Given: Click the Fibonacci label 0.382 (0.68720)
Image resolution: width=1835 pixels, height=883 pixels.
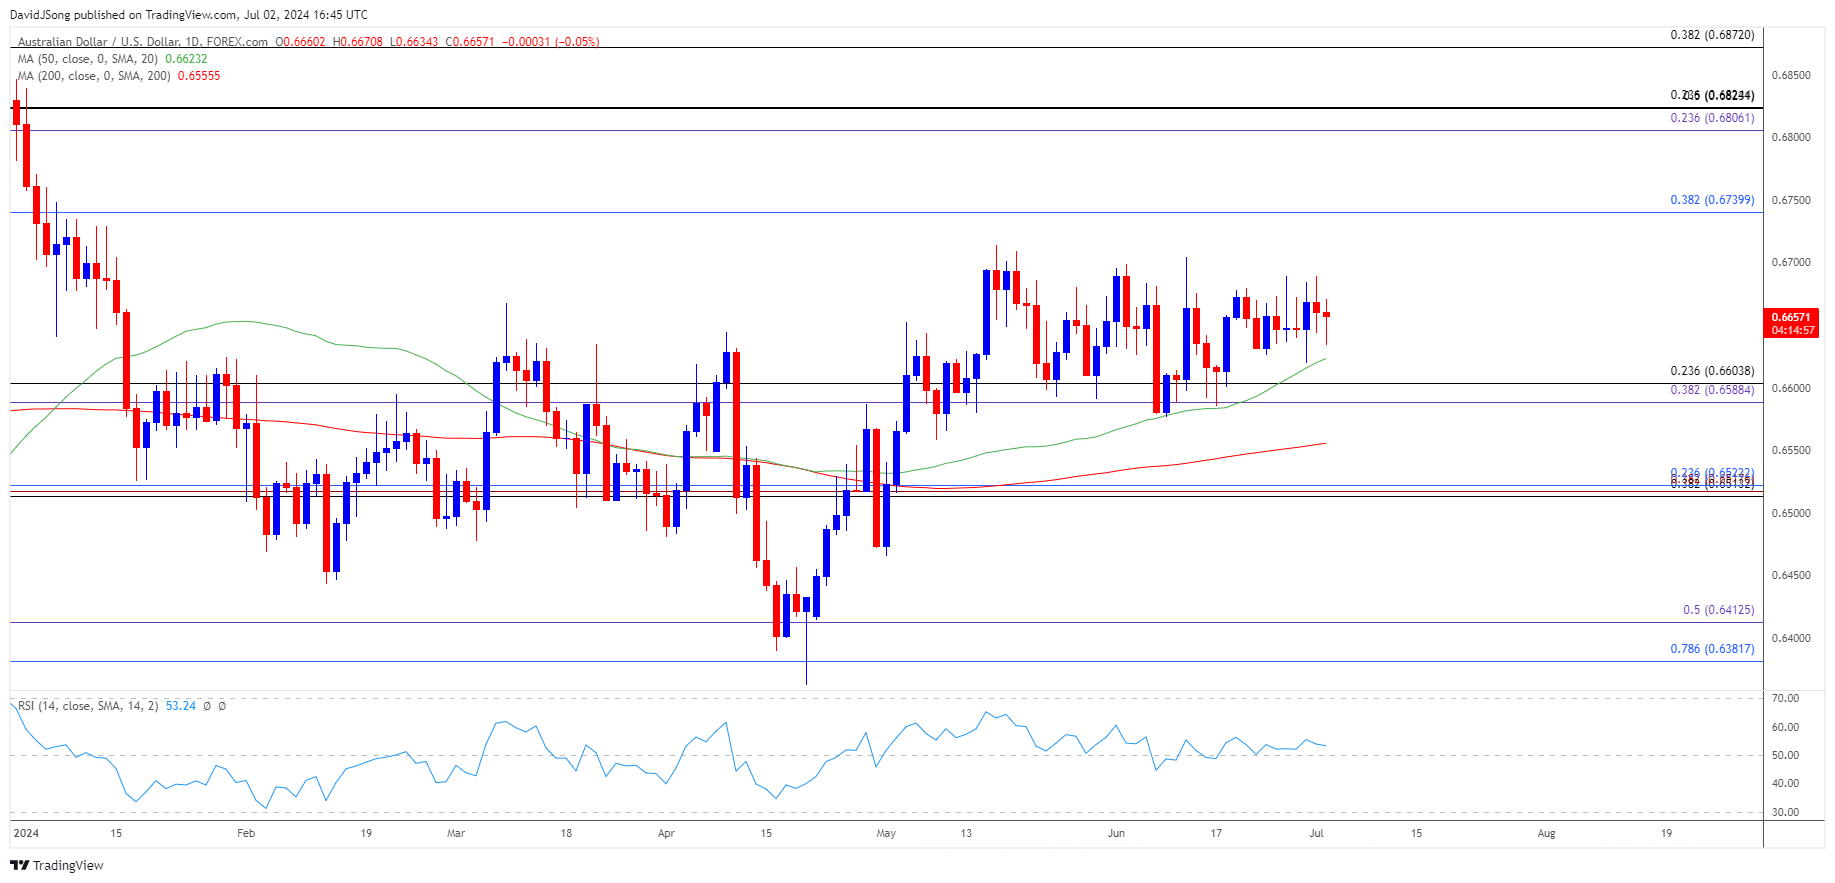Looking at the screenshot, I should pos(1712,35).
